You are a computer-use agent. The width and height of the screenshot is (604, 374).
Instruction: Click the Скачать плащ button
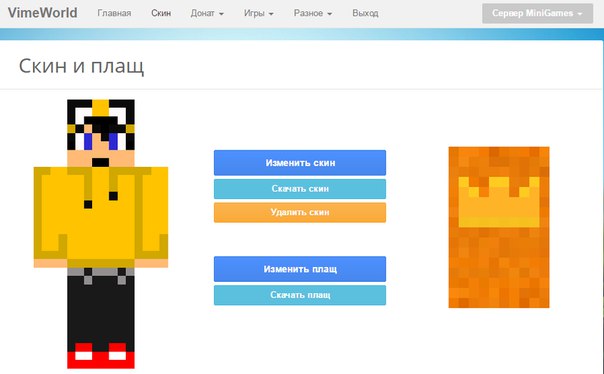pos(300,295)
